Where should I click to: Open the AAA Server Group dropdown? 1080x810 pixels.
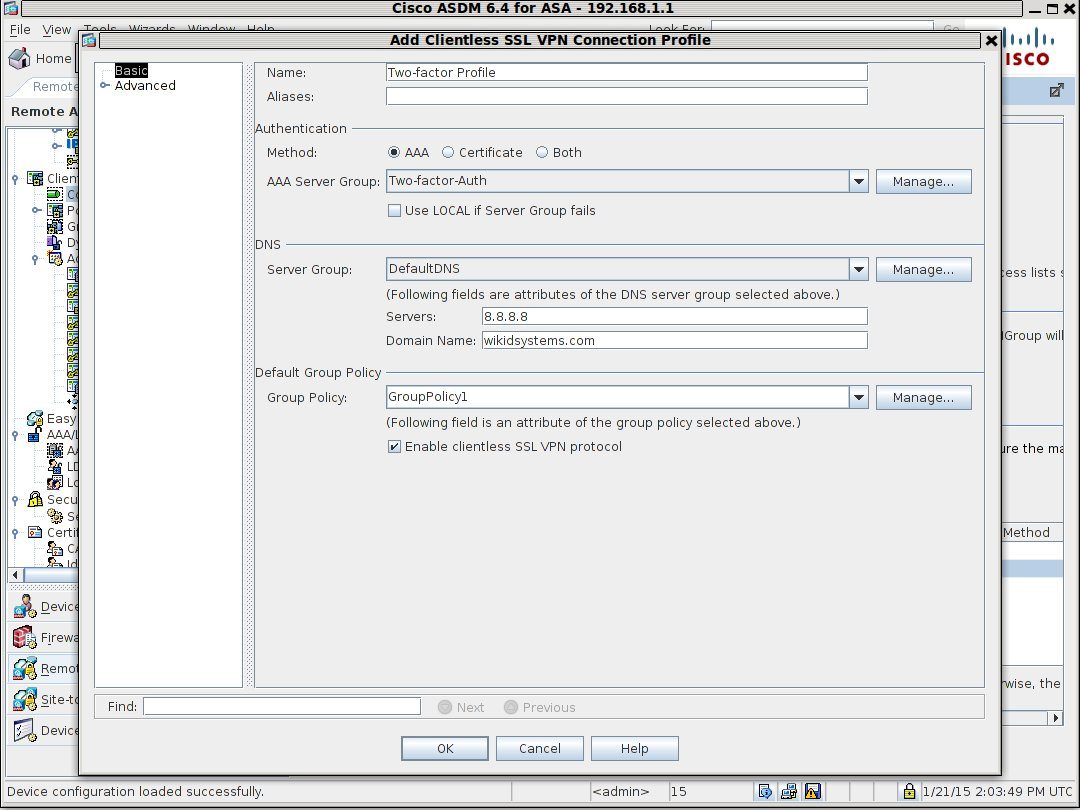pyautogui.click(x=858, y=181)
